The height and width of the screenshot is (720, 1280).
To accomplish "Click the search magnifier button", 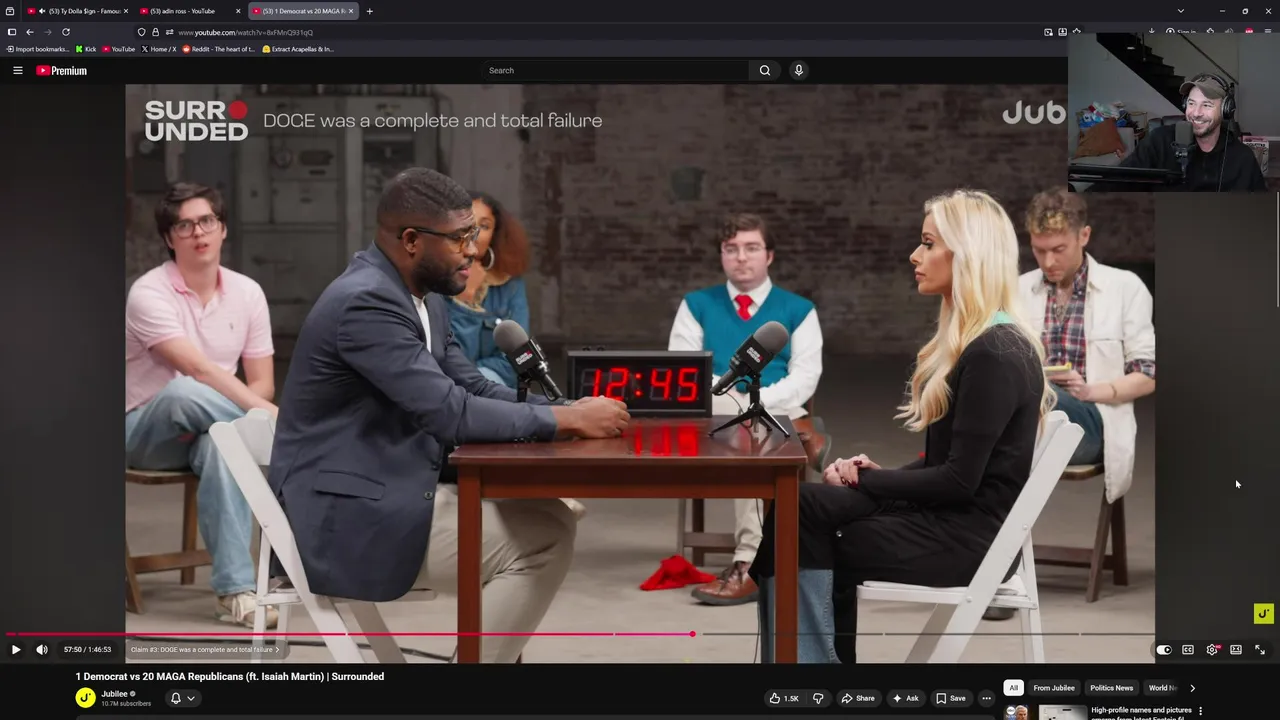I will point(765,70).
